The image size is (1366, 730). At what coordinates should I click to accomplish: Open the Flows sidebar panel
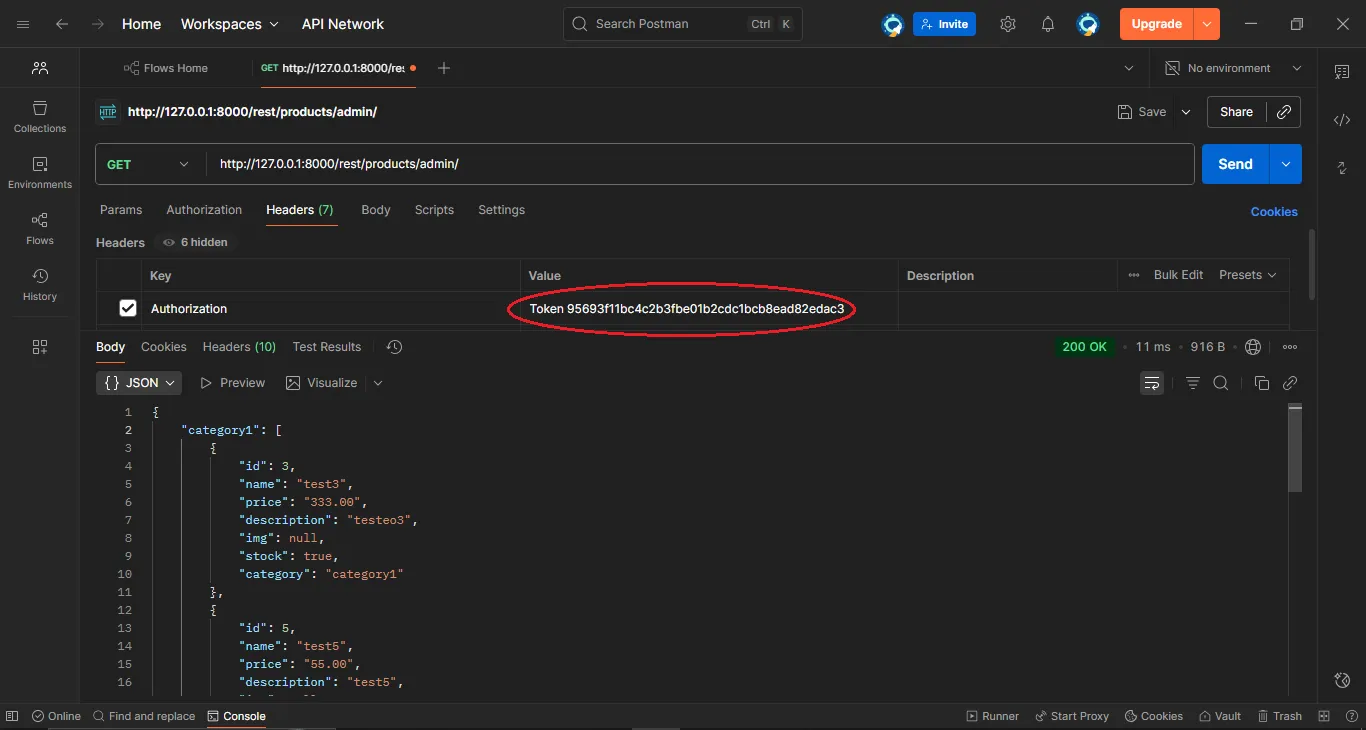(x=39, y=228)
